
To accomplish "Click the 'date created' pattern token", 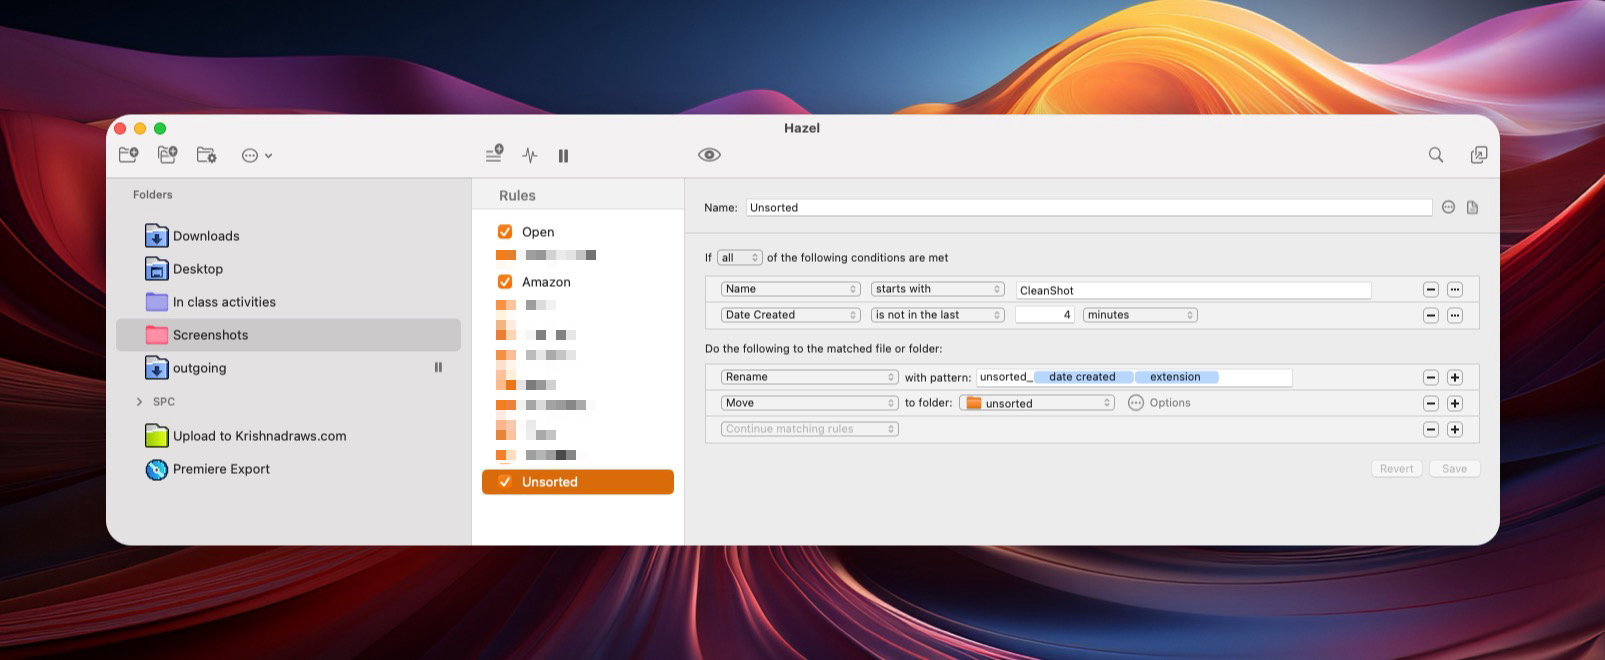I will (x=1082, y=377).
